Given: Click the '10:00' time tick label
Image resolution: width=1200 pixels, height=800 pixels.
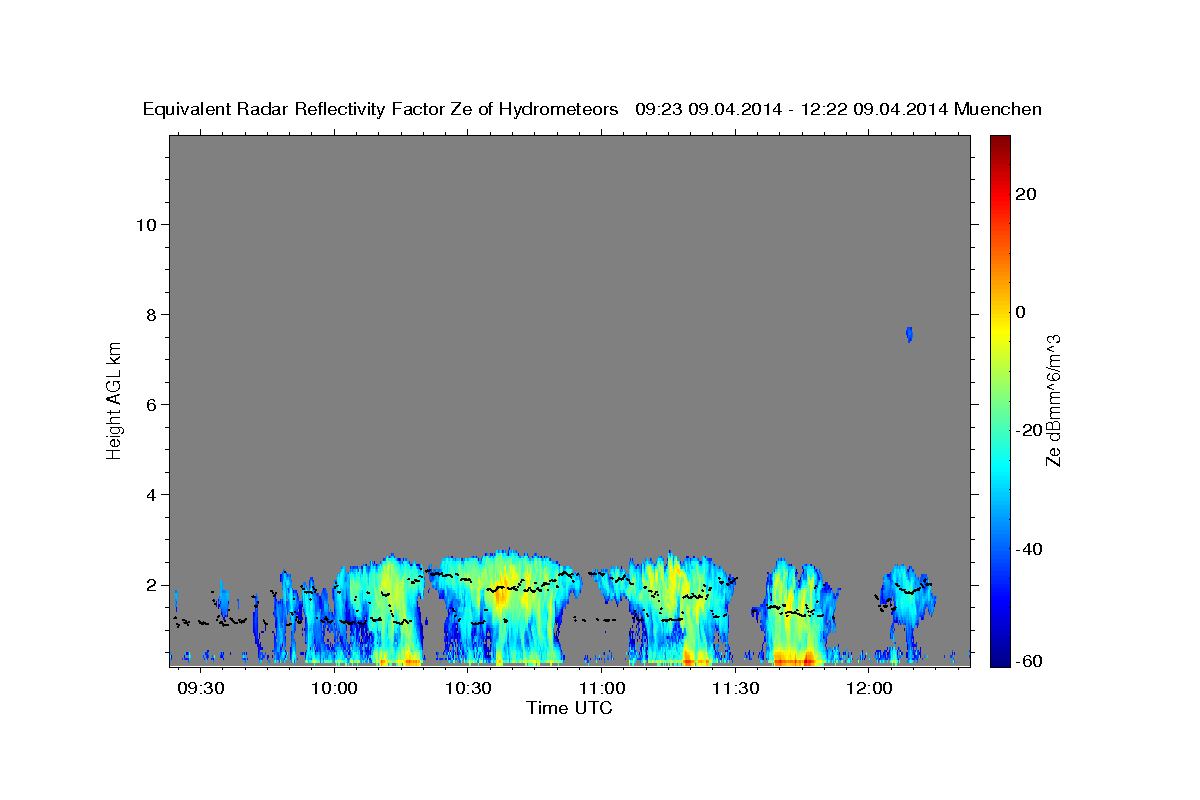Looking at the screenshot, I should tap(334, 688).
